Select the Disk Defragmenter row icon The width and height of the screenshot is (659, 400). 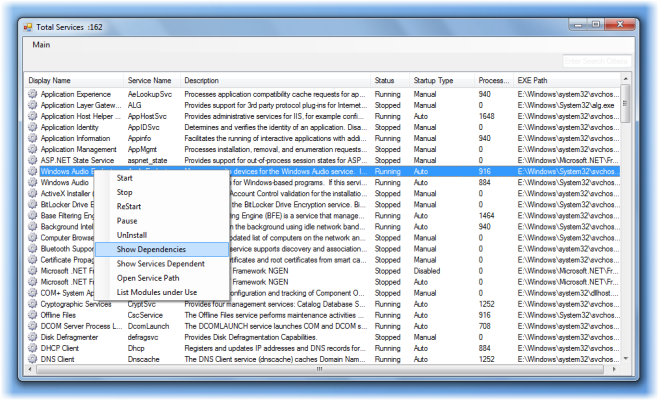(x=32, y=336)
